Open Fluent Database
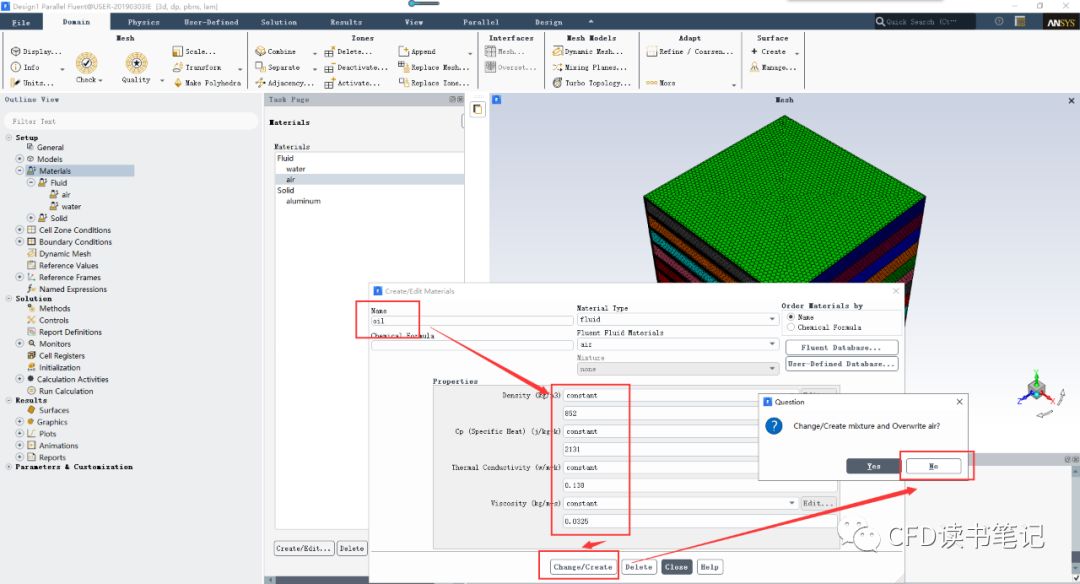This screenshot has width=1080, height=584. click(x=842, y=347)
